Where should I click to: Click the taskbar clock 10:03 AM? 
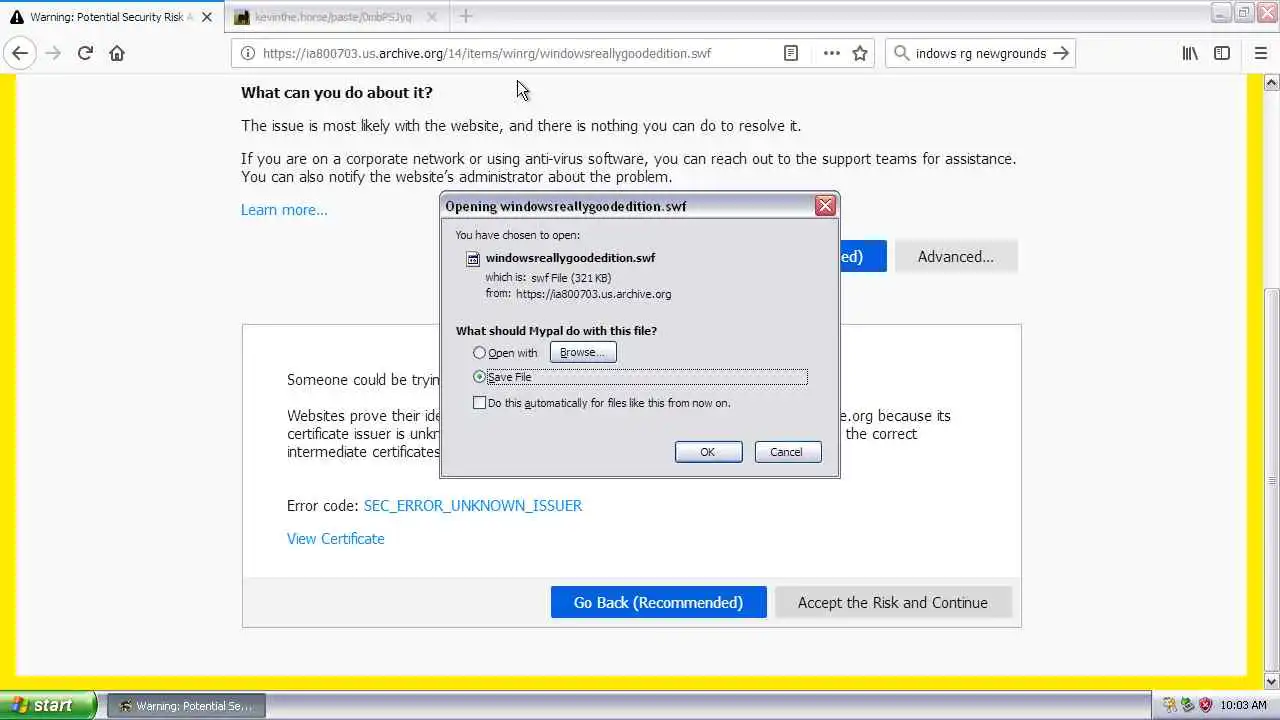(1244, 706)
